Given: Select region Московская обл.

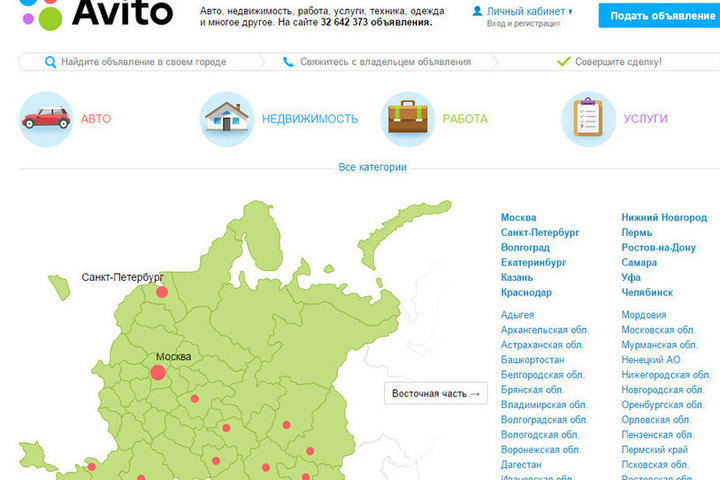Looking at the screenshot, I should (x=658, y=330).
